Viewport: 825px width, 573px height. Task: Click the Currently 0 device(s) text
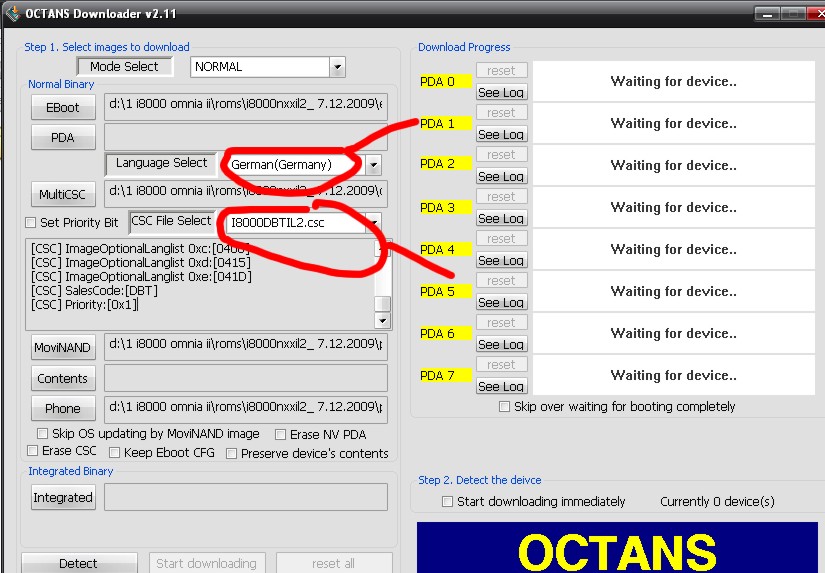click(x=717, y=501)
